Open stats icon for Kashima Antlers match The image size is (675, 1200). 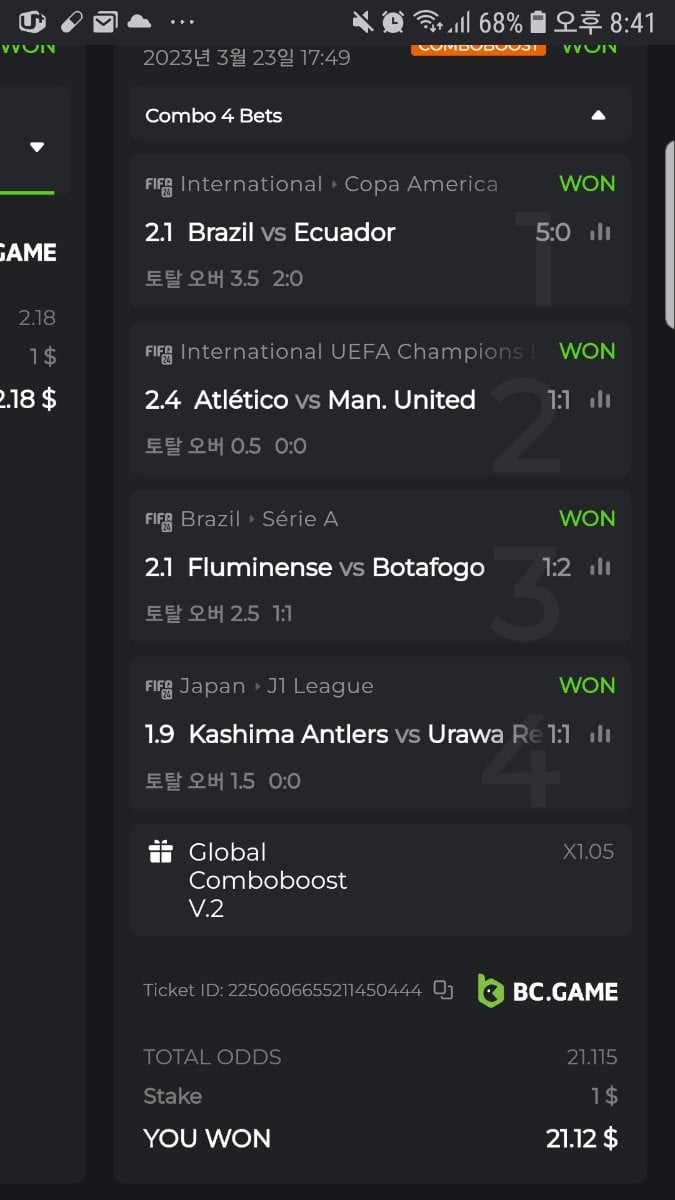click(x=600, y=735)
